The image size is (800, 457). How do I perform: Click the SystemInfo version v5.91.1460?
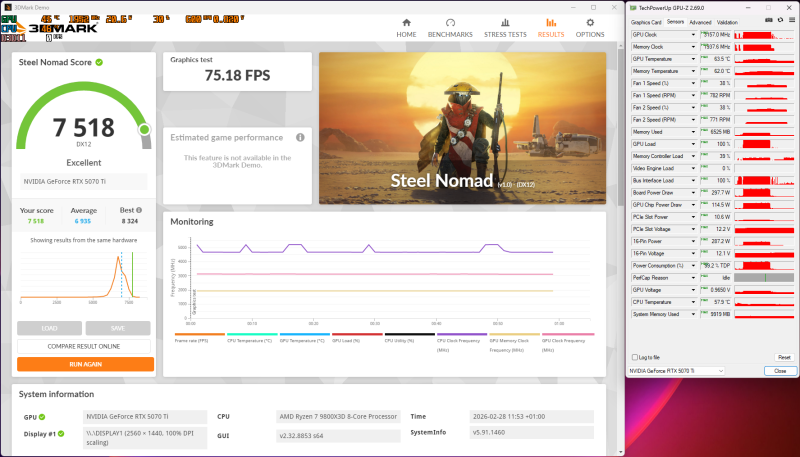[532, 433]
